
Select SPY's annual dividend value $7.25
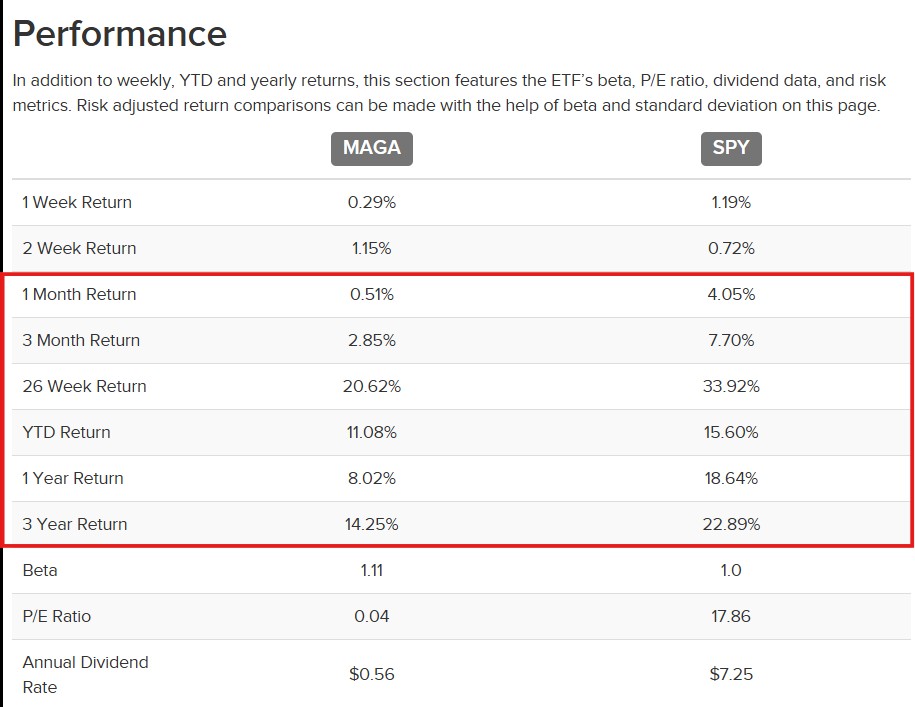(x=731, y=674)
